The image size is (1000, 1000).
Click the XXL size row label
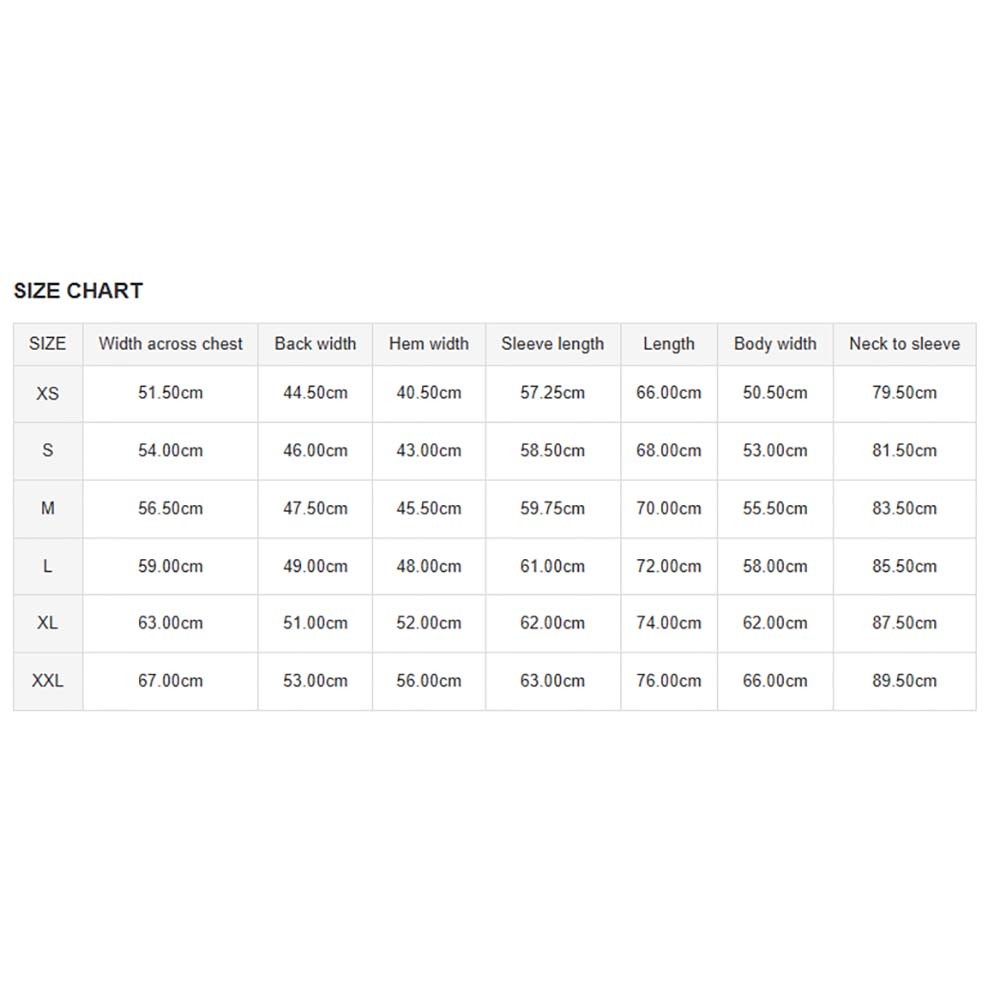pos(47,681)
